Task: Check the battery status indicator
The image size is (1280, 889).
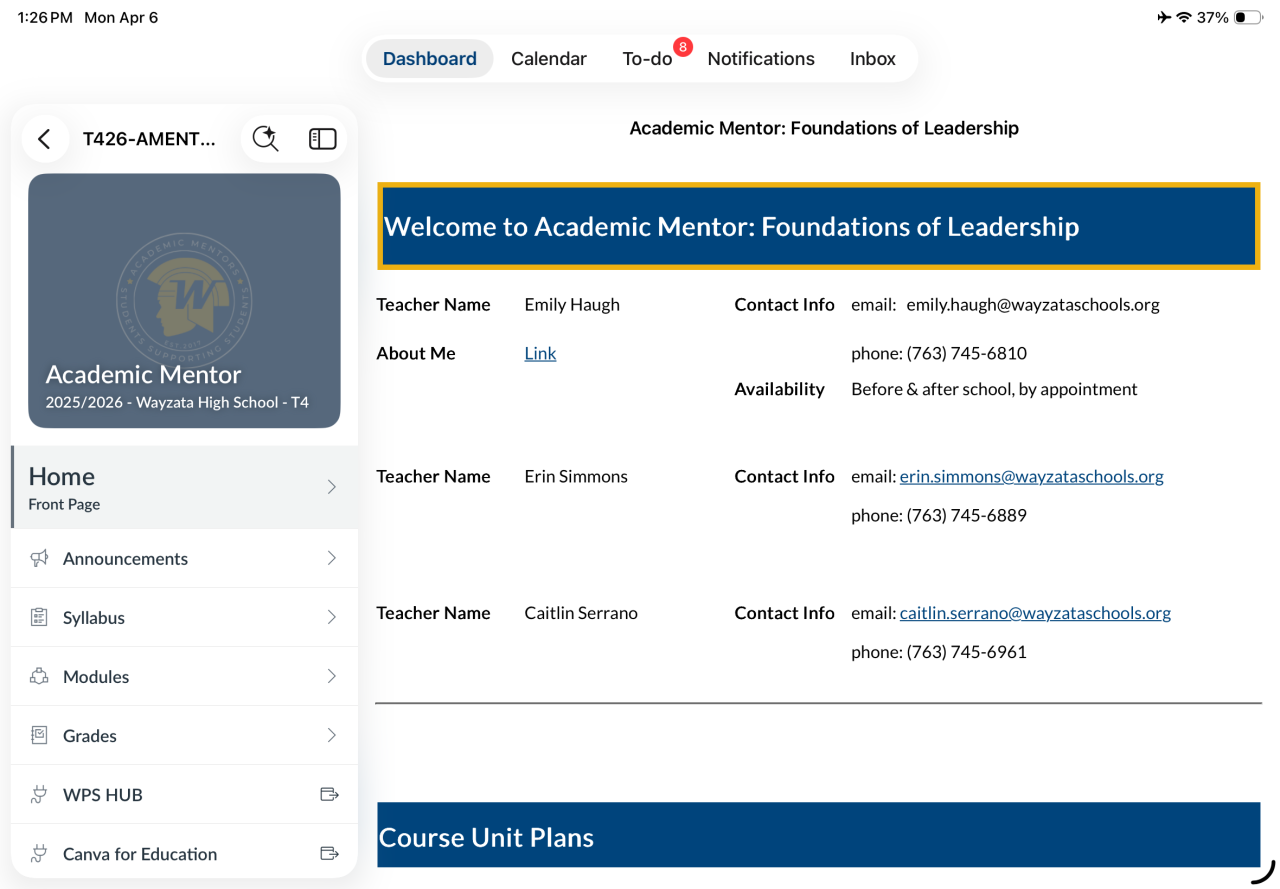Action: [x=1246, y=17]
